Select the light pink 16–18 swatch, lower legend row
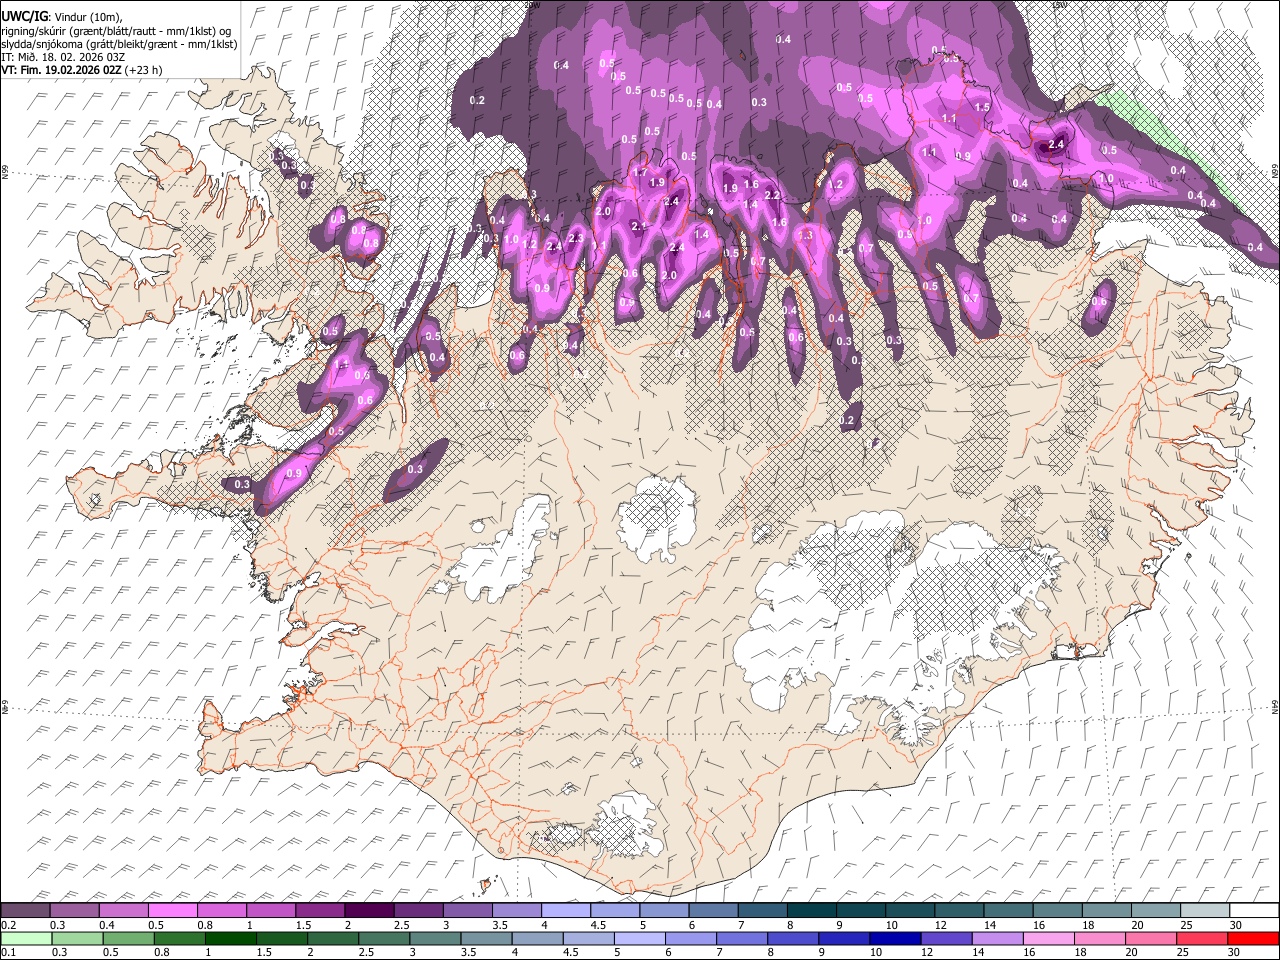Image resolution: width=1280 pixels, height=960 pixels. (x=1049, y=939)
